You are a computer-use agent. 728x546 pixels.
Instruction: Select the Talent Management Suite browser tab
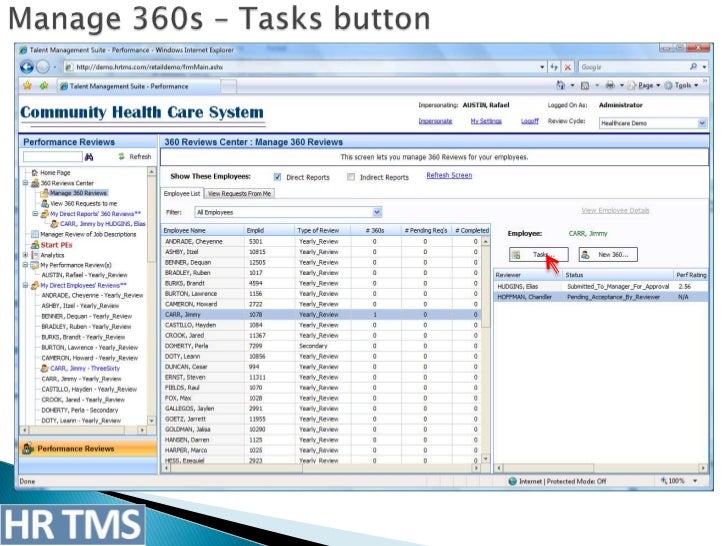(x=138, y=86)
